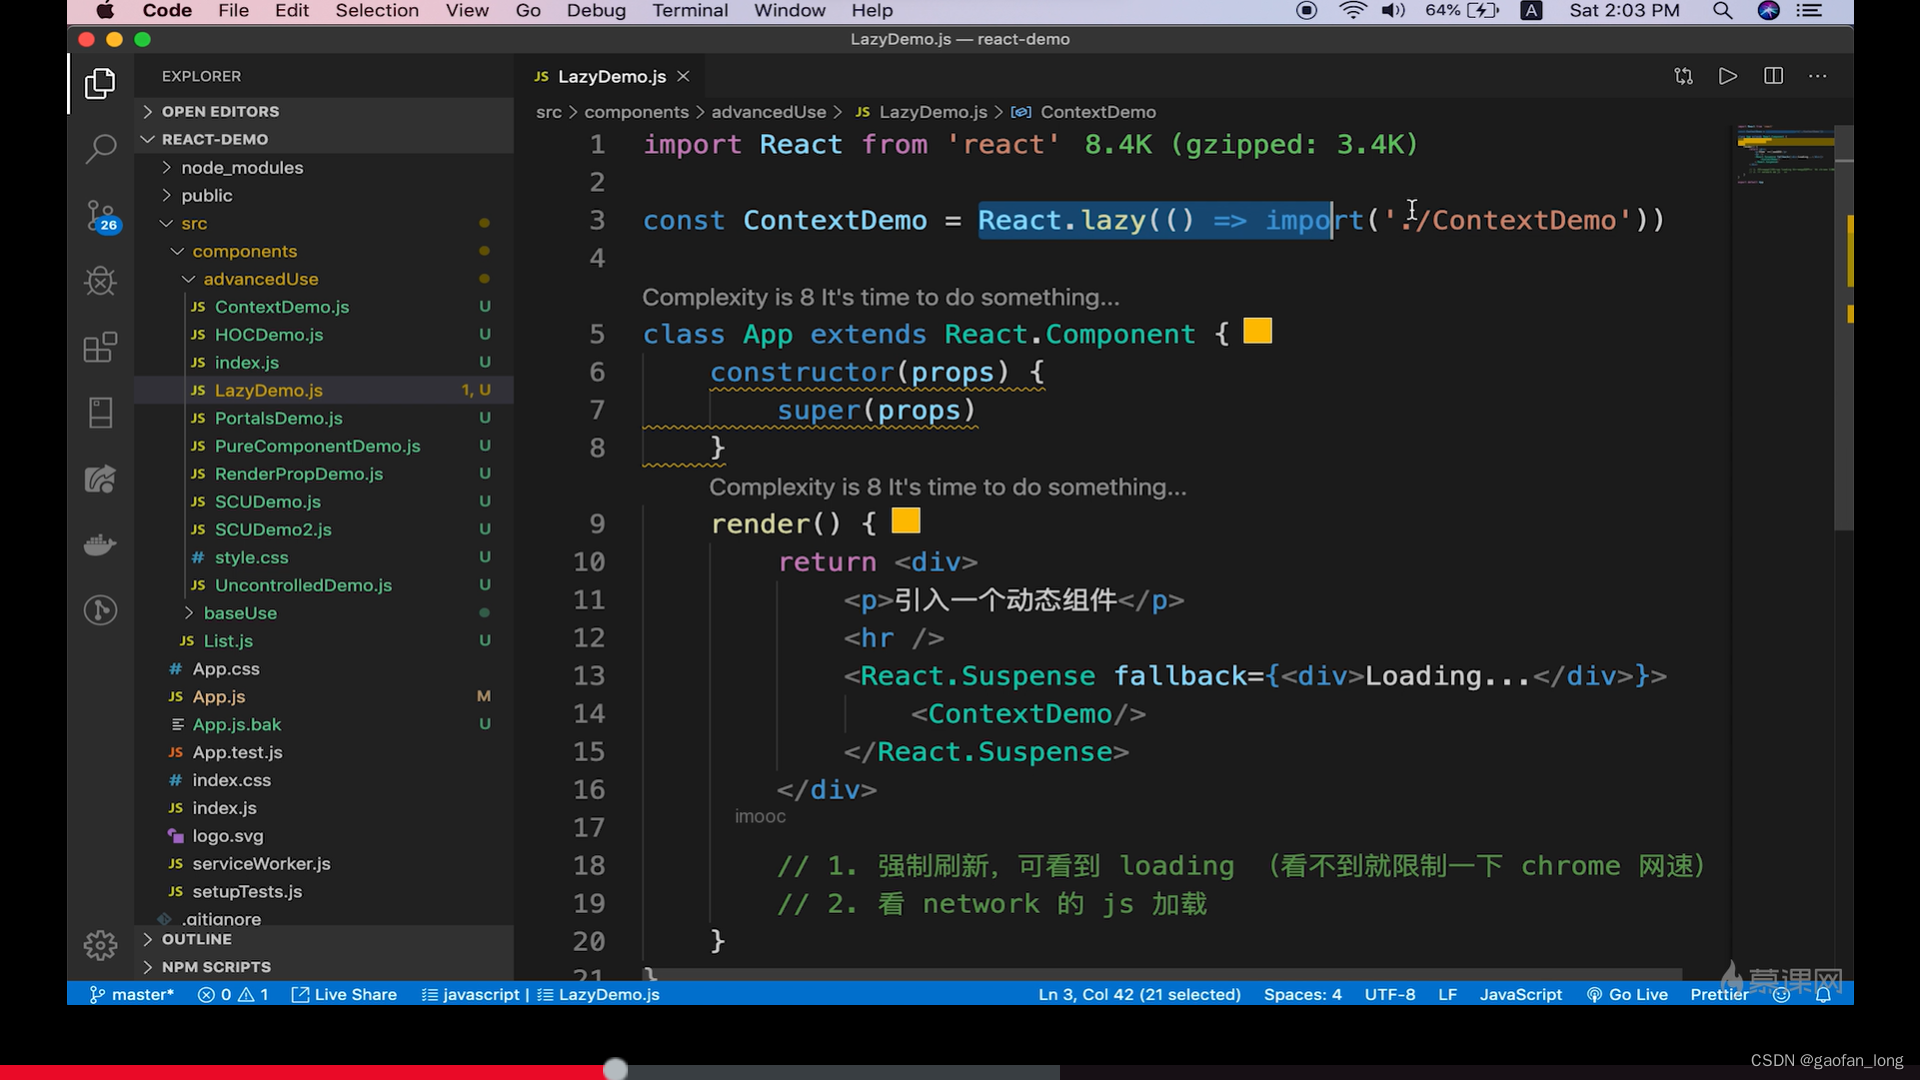
Task: Close the LazyDemo.js editor tab
Action: (684, 76)
